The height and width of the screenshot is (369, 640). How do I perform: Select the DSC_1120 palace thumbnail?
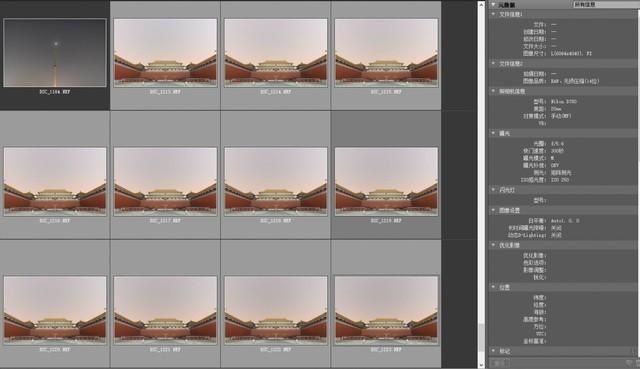[55, 311]
